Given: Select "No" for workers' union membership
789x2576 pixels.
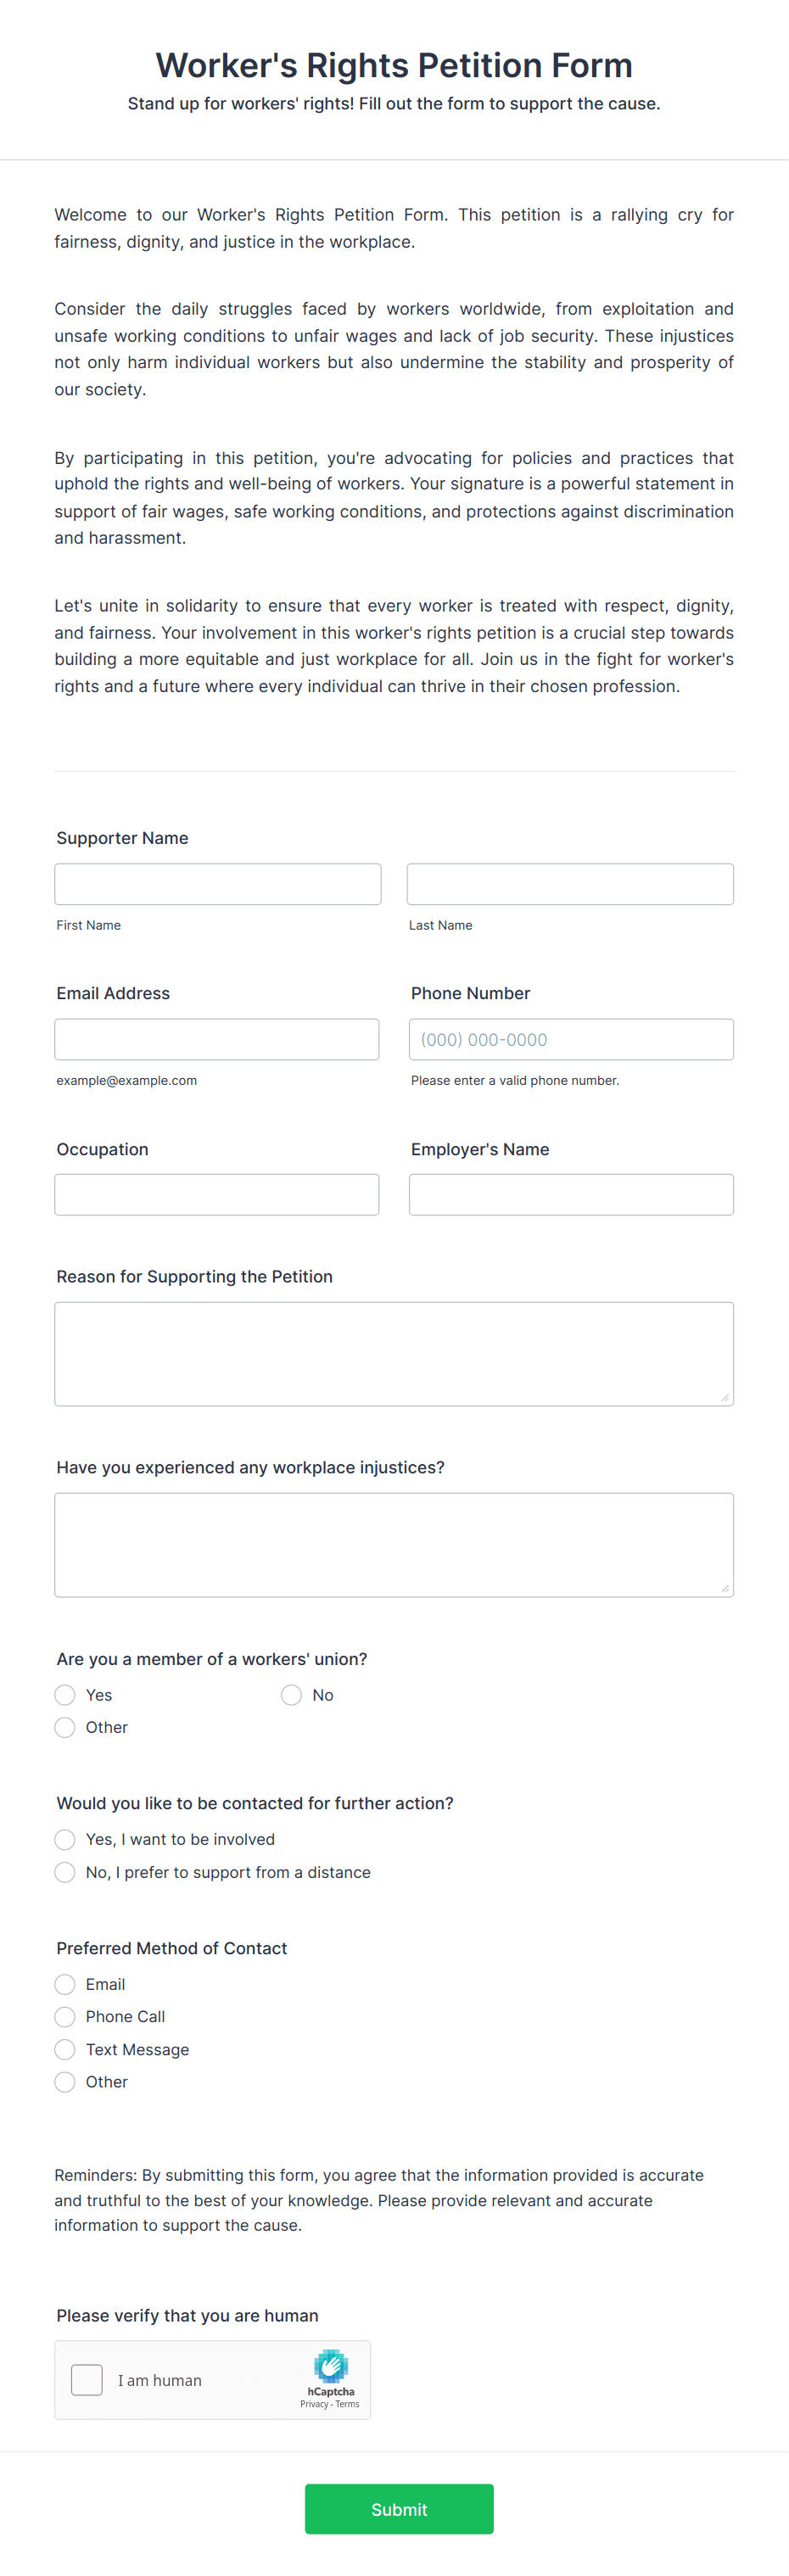Looking at the screenshot, I should click(290, 1695).
